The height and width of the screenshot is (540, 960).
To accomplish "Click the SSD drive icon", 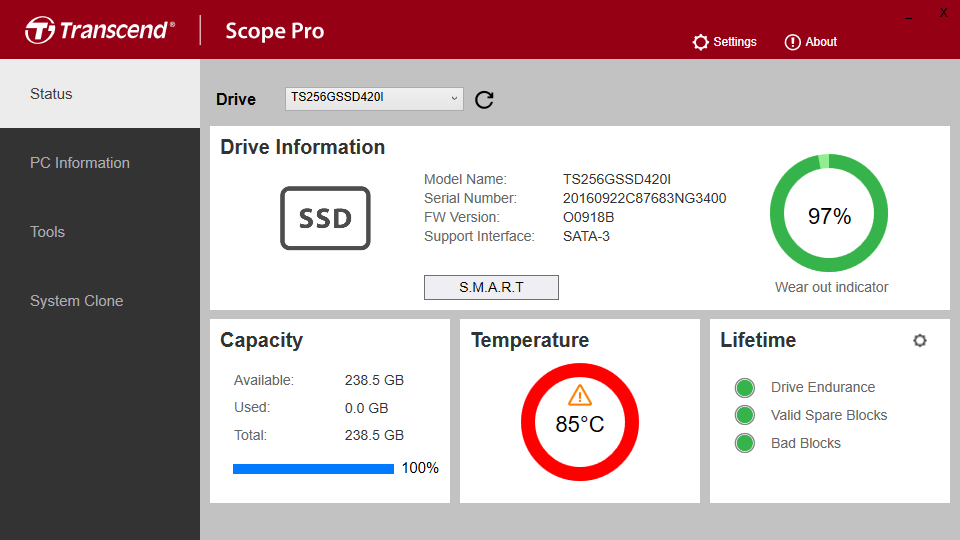I will [x=325, y=218].
